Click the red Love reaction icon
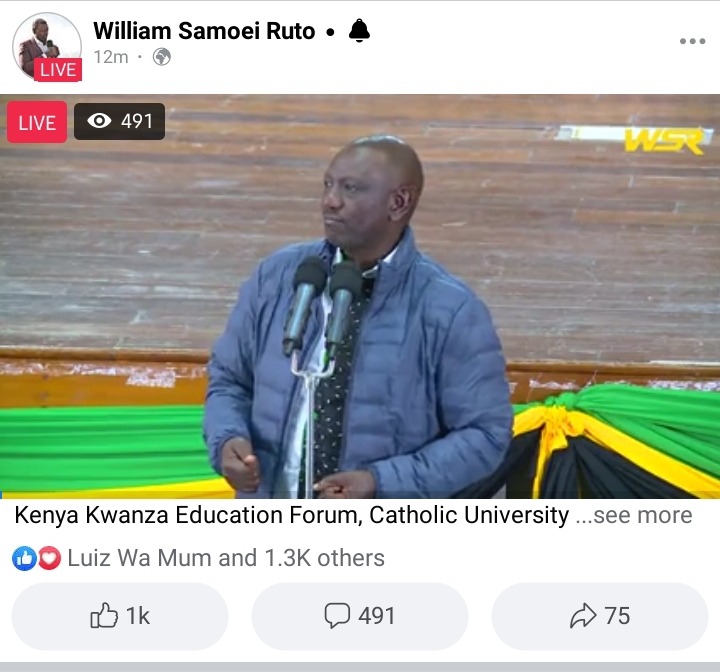Screen dimensions: 720x672 click(49, 559)
